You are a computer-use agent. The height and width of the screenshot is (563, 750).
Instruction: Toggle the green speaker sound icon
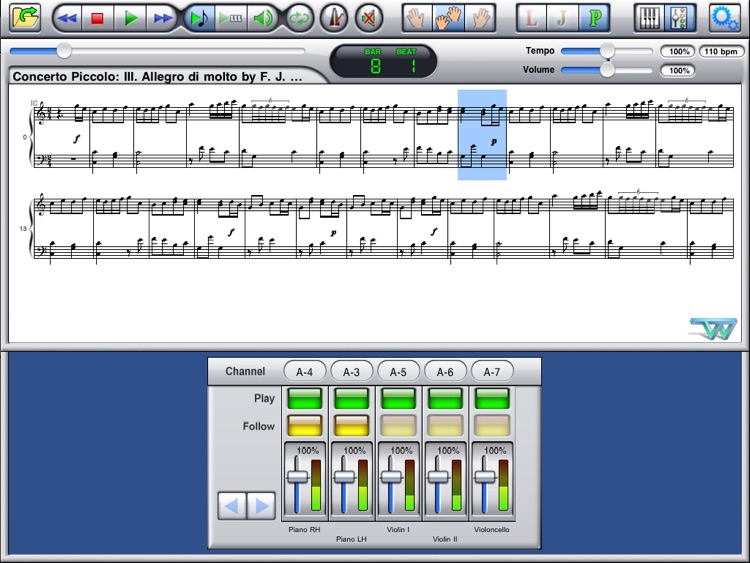pyautogui.click(x=263, y=18)
